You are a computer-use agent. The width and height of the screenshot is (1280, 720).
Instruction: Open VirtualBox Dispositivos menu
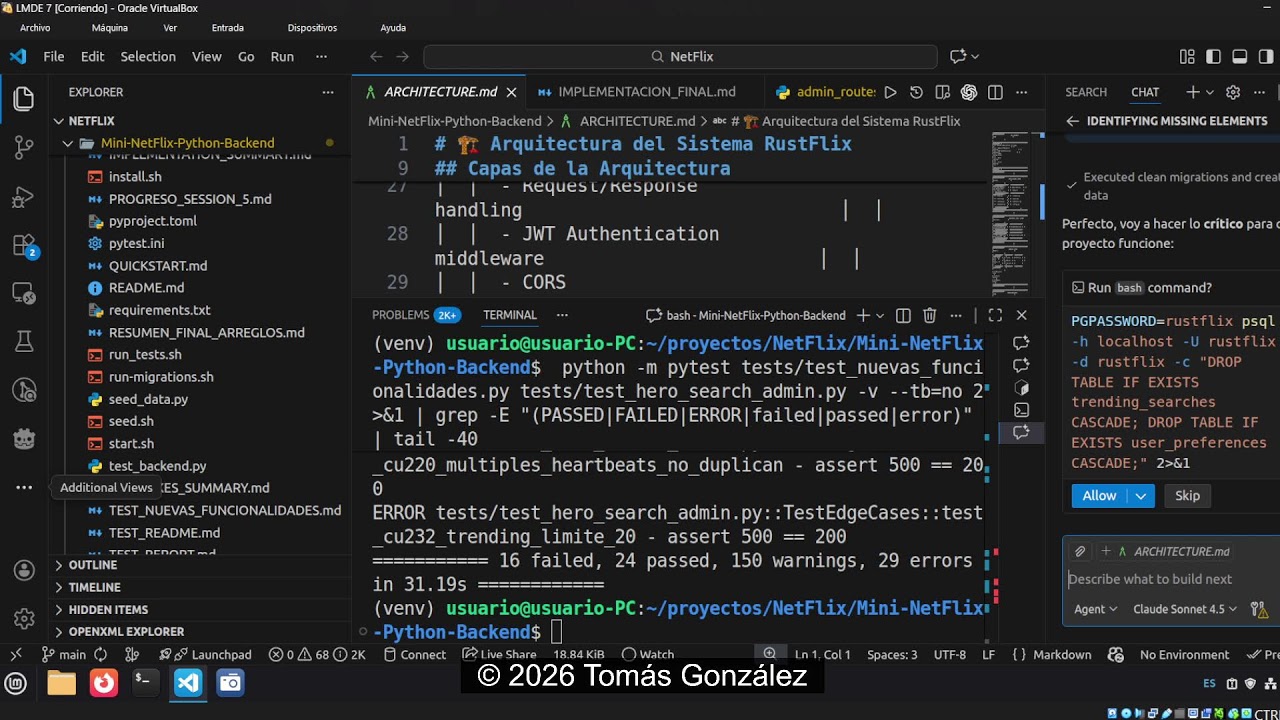click(x=312, y=28)
